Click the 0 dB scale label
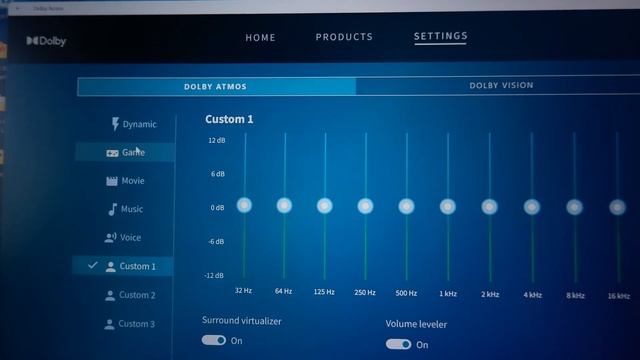The width and height of the screenshot is (640, 360). [x=218, y=208]
